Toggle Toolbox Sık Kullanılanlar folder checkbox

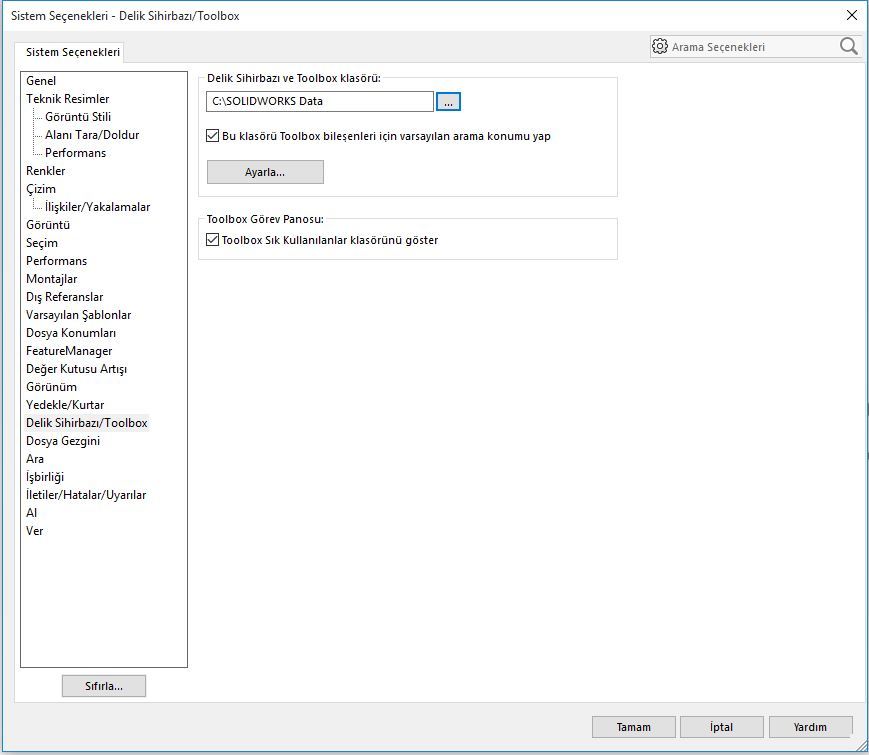pyautogui.click(x=212, y=239)
